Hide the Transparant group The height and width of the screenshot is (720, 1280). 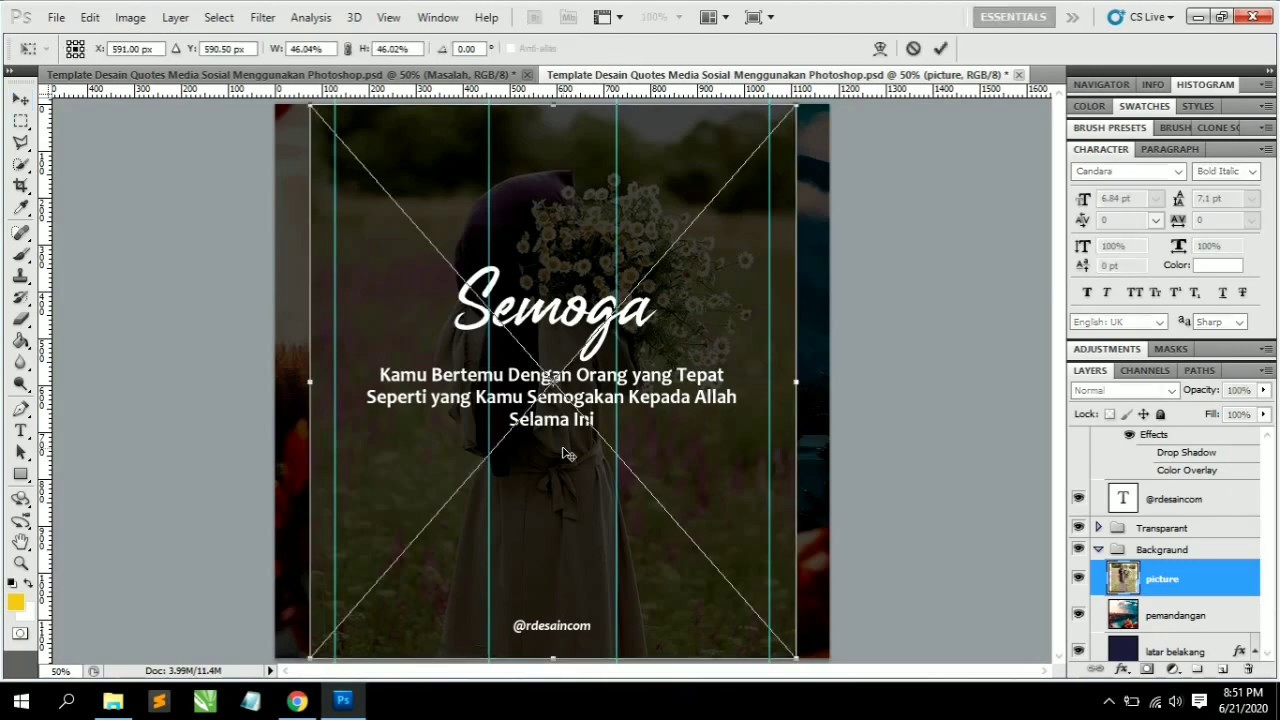[1078, 527]
